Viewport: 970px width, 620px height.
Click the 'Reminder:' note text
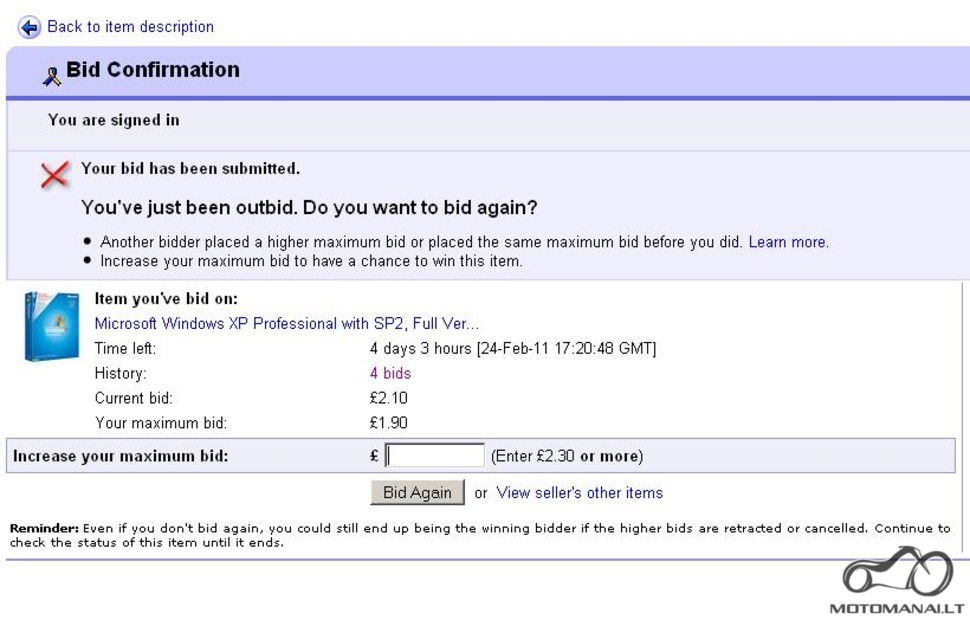(x=480, y=535)
